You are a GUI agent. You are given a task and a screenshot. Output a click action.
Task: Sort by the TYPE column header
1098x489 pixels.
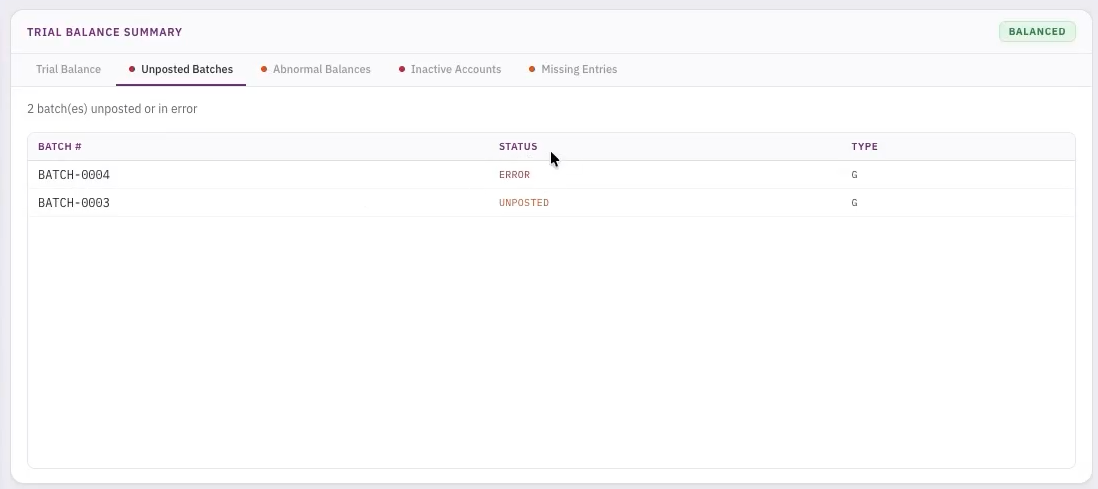click(x=864, y=147)
